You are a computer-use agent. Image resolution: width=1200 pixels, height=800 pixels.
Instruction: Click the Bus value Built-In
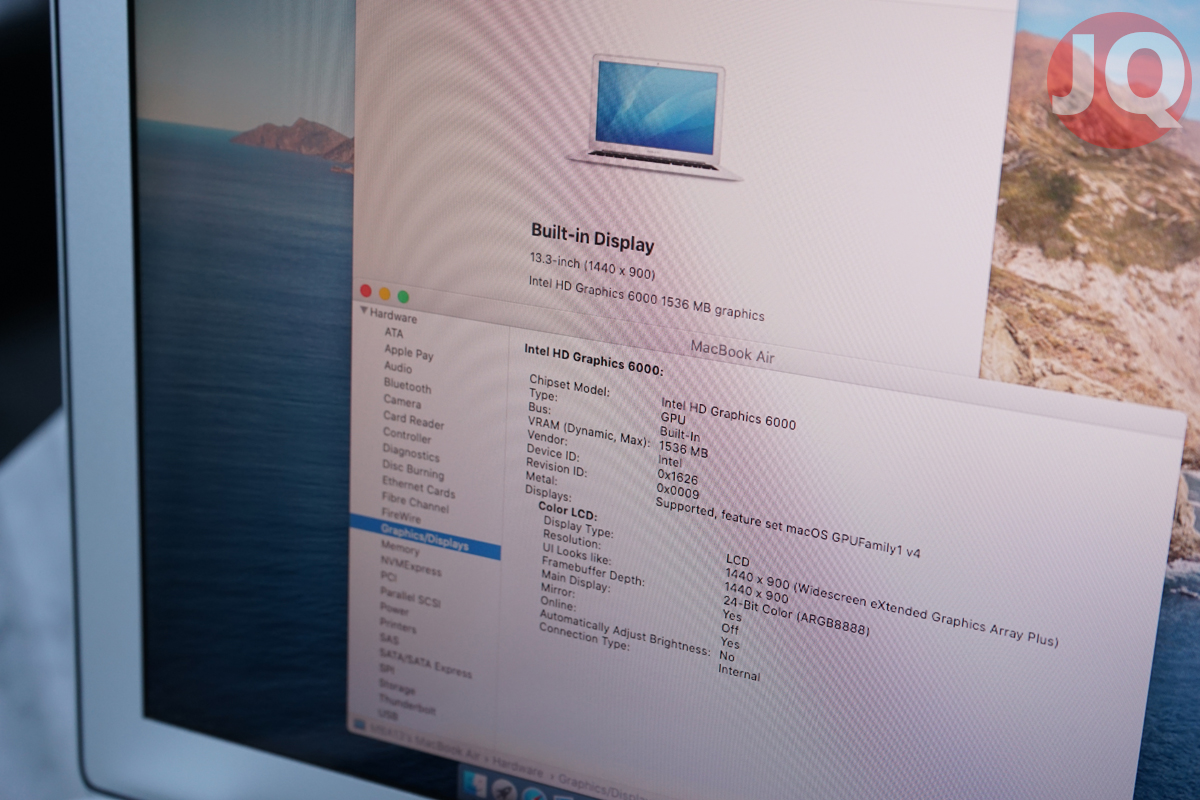[679, 434]
